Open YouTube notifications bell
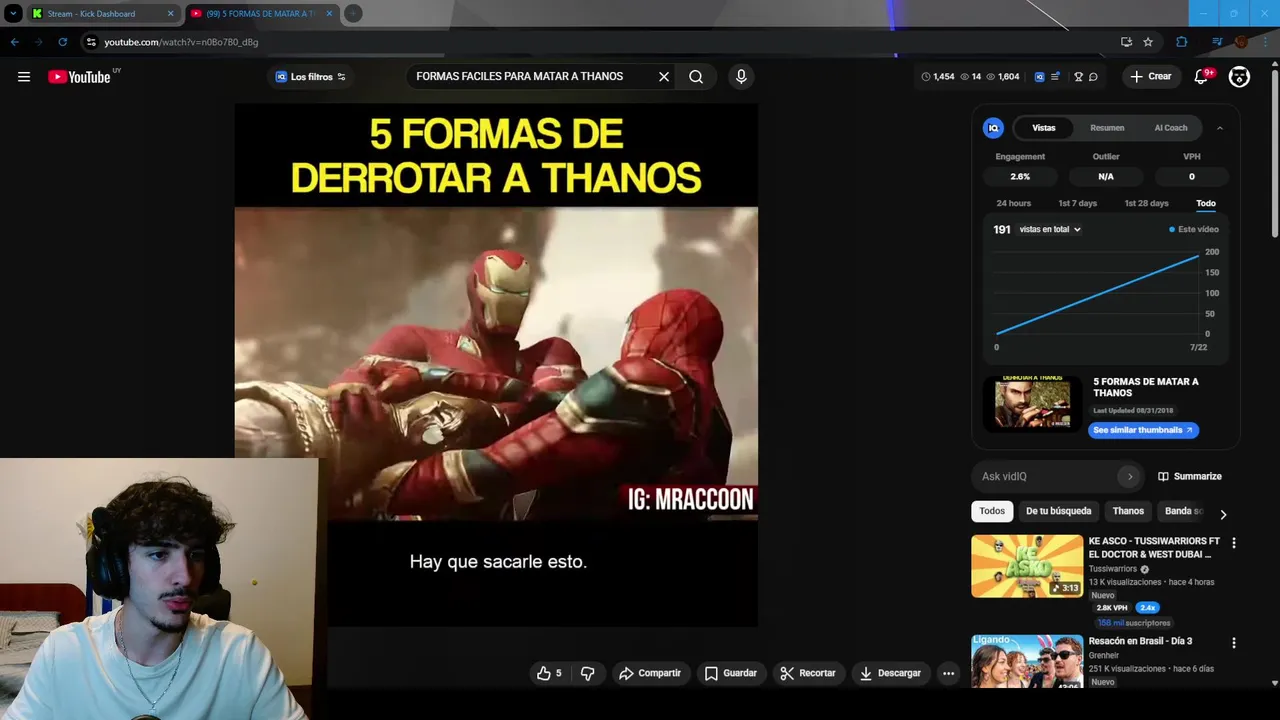This screenshot has height=720, width=1280. (1202, 77)
